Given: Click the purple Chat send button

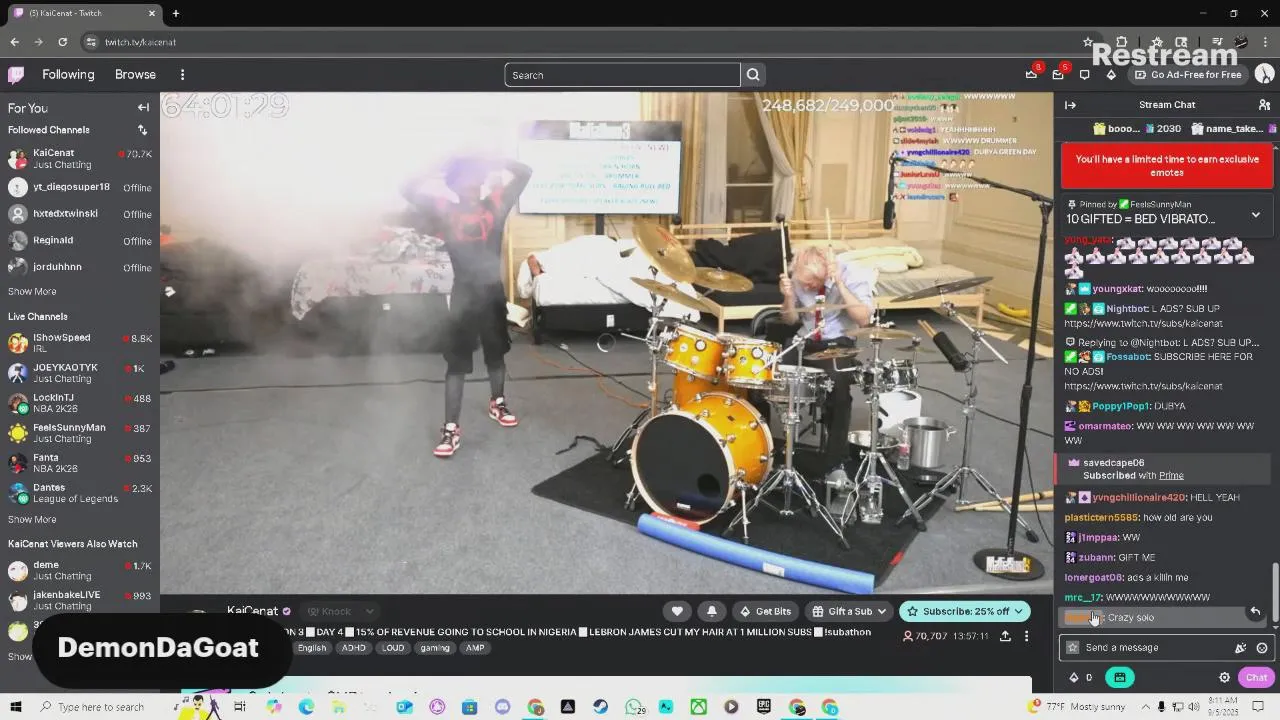Looking at the screenshot, I should (x=1256, y=677).
